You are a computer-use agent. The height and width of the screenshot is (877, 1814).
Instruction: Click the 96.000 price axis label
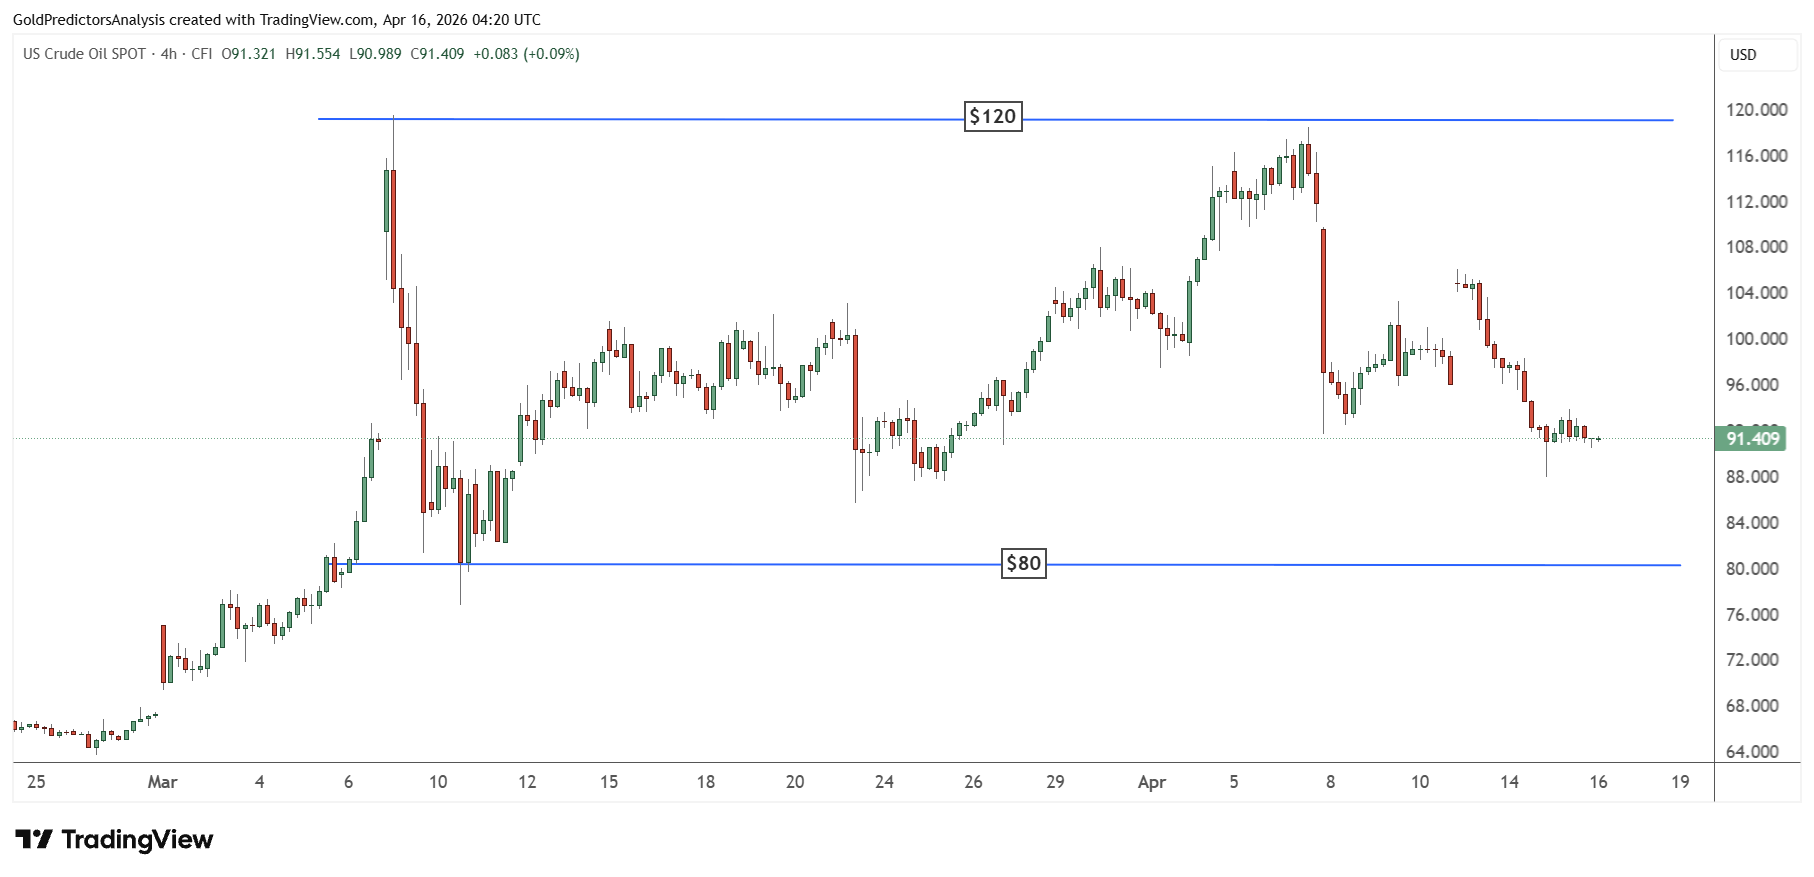point(1752,385)
